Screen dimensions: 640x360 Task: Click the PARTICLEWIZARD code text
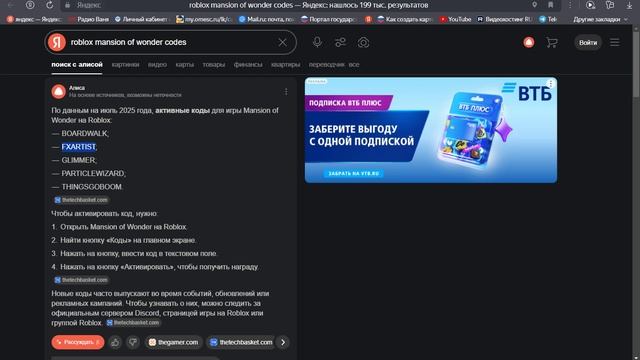[x=93, y=173]
